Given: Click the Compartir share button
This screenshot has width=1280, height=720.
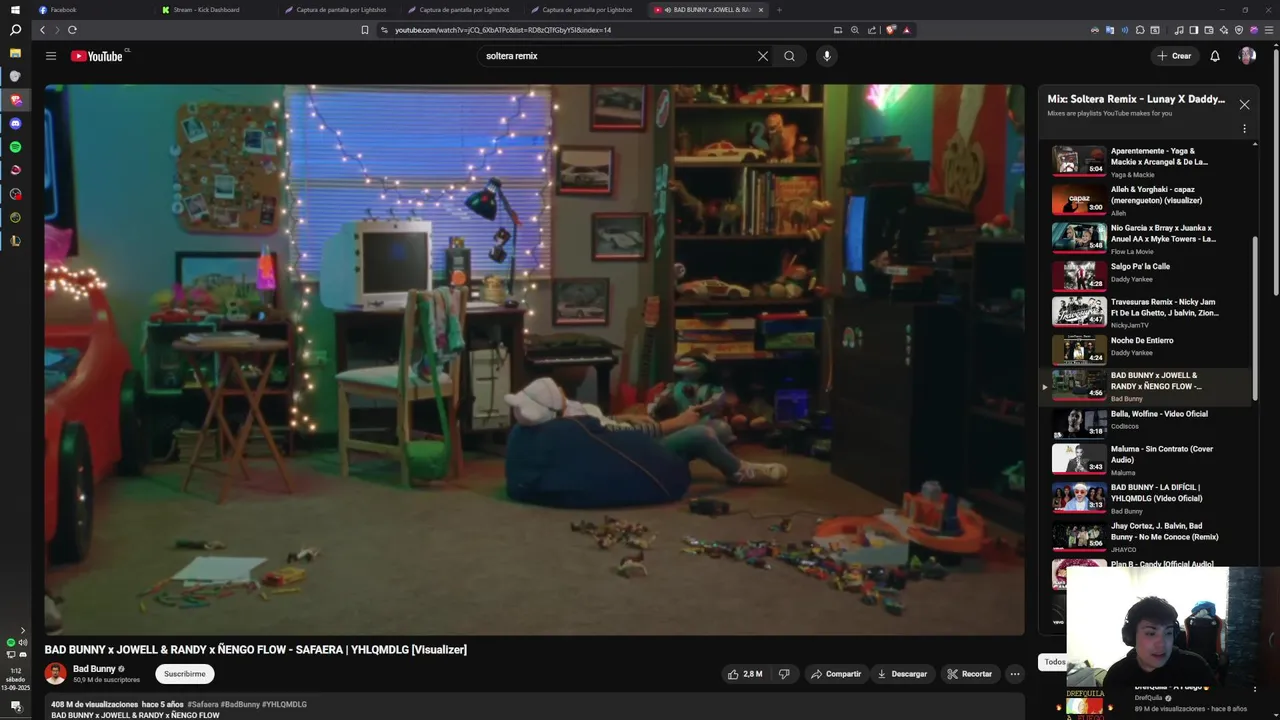Looking at the screenshot, I should [836, 674].
